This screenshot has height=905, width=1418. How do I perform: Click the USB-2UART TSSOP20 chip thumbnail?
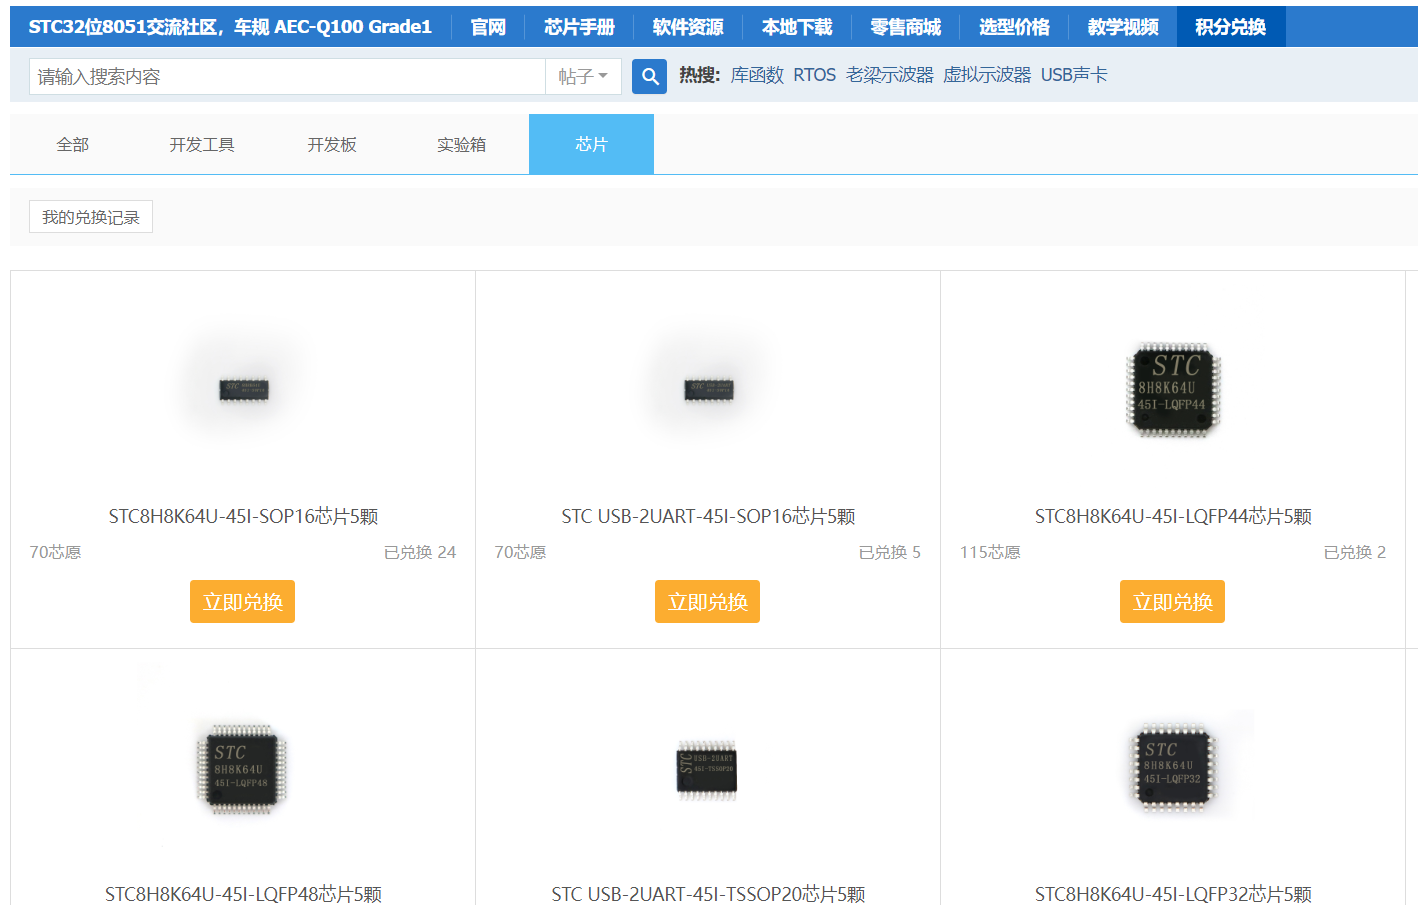click(708, 770)
